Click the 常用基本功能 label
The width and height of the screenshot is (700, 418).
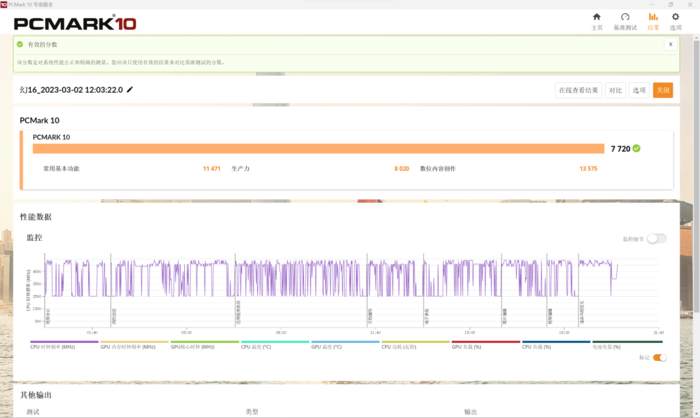pyautogui.click(x=61, y=168)
